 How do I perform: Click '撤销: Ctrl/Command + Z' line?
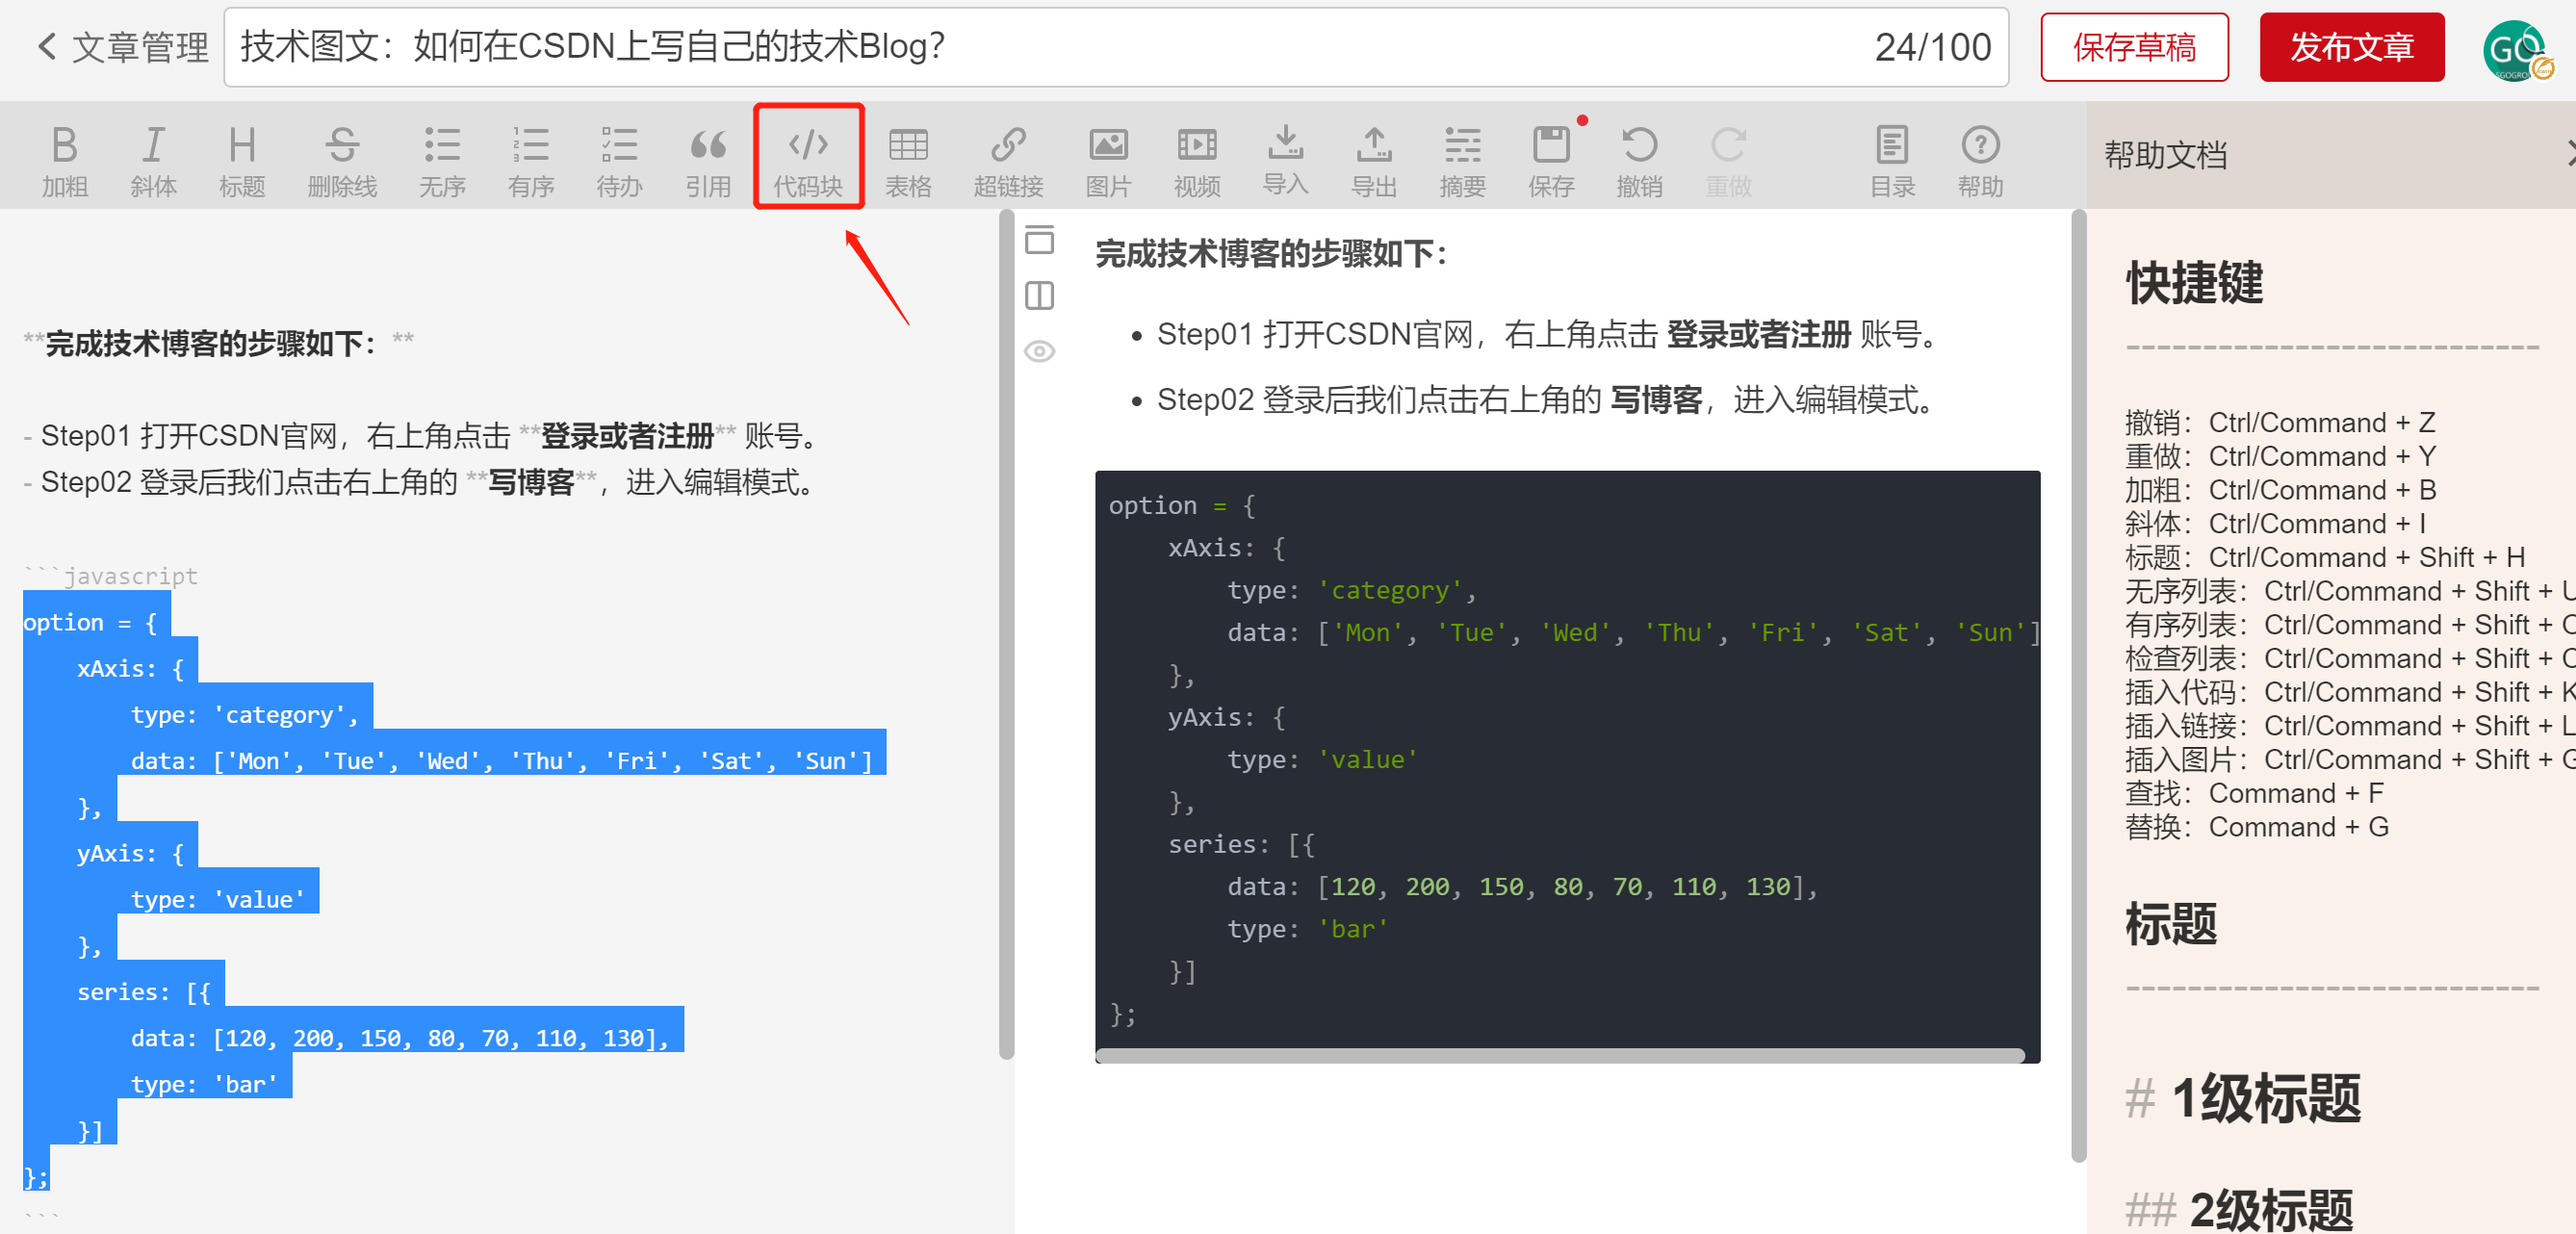tap(2280, 423)
